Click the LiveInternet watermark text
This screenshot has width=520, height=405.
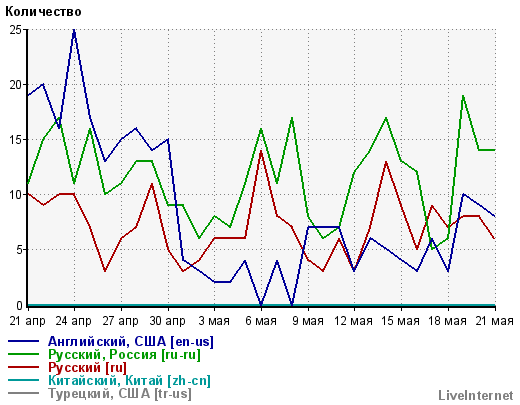476,395
